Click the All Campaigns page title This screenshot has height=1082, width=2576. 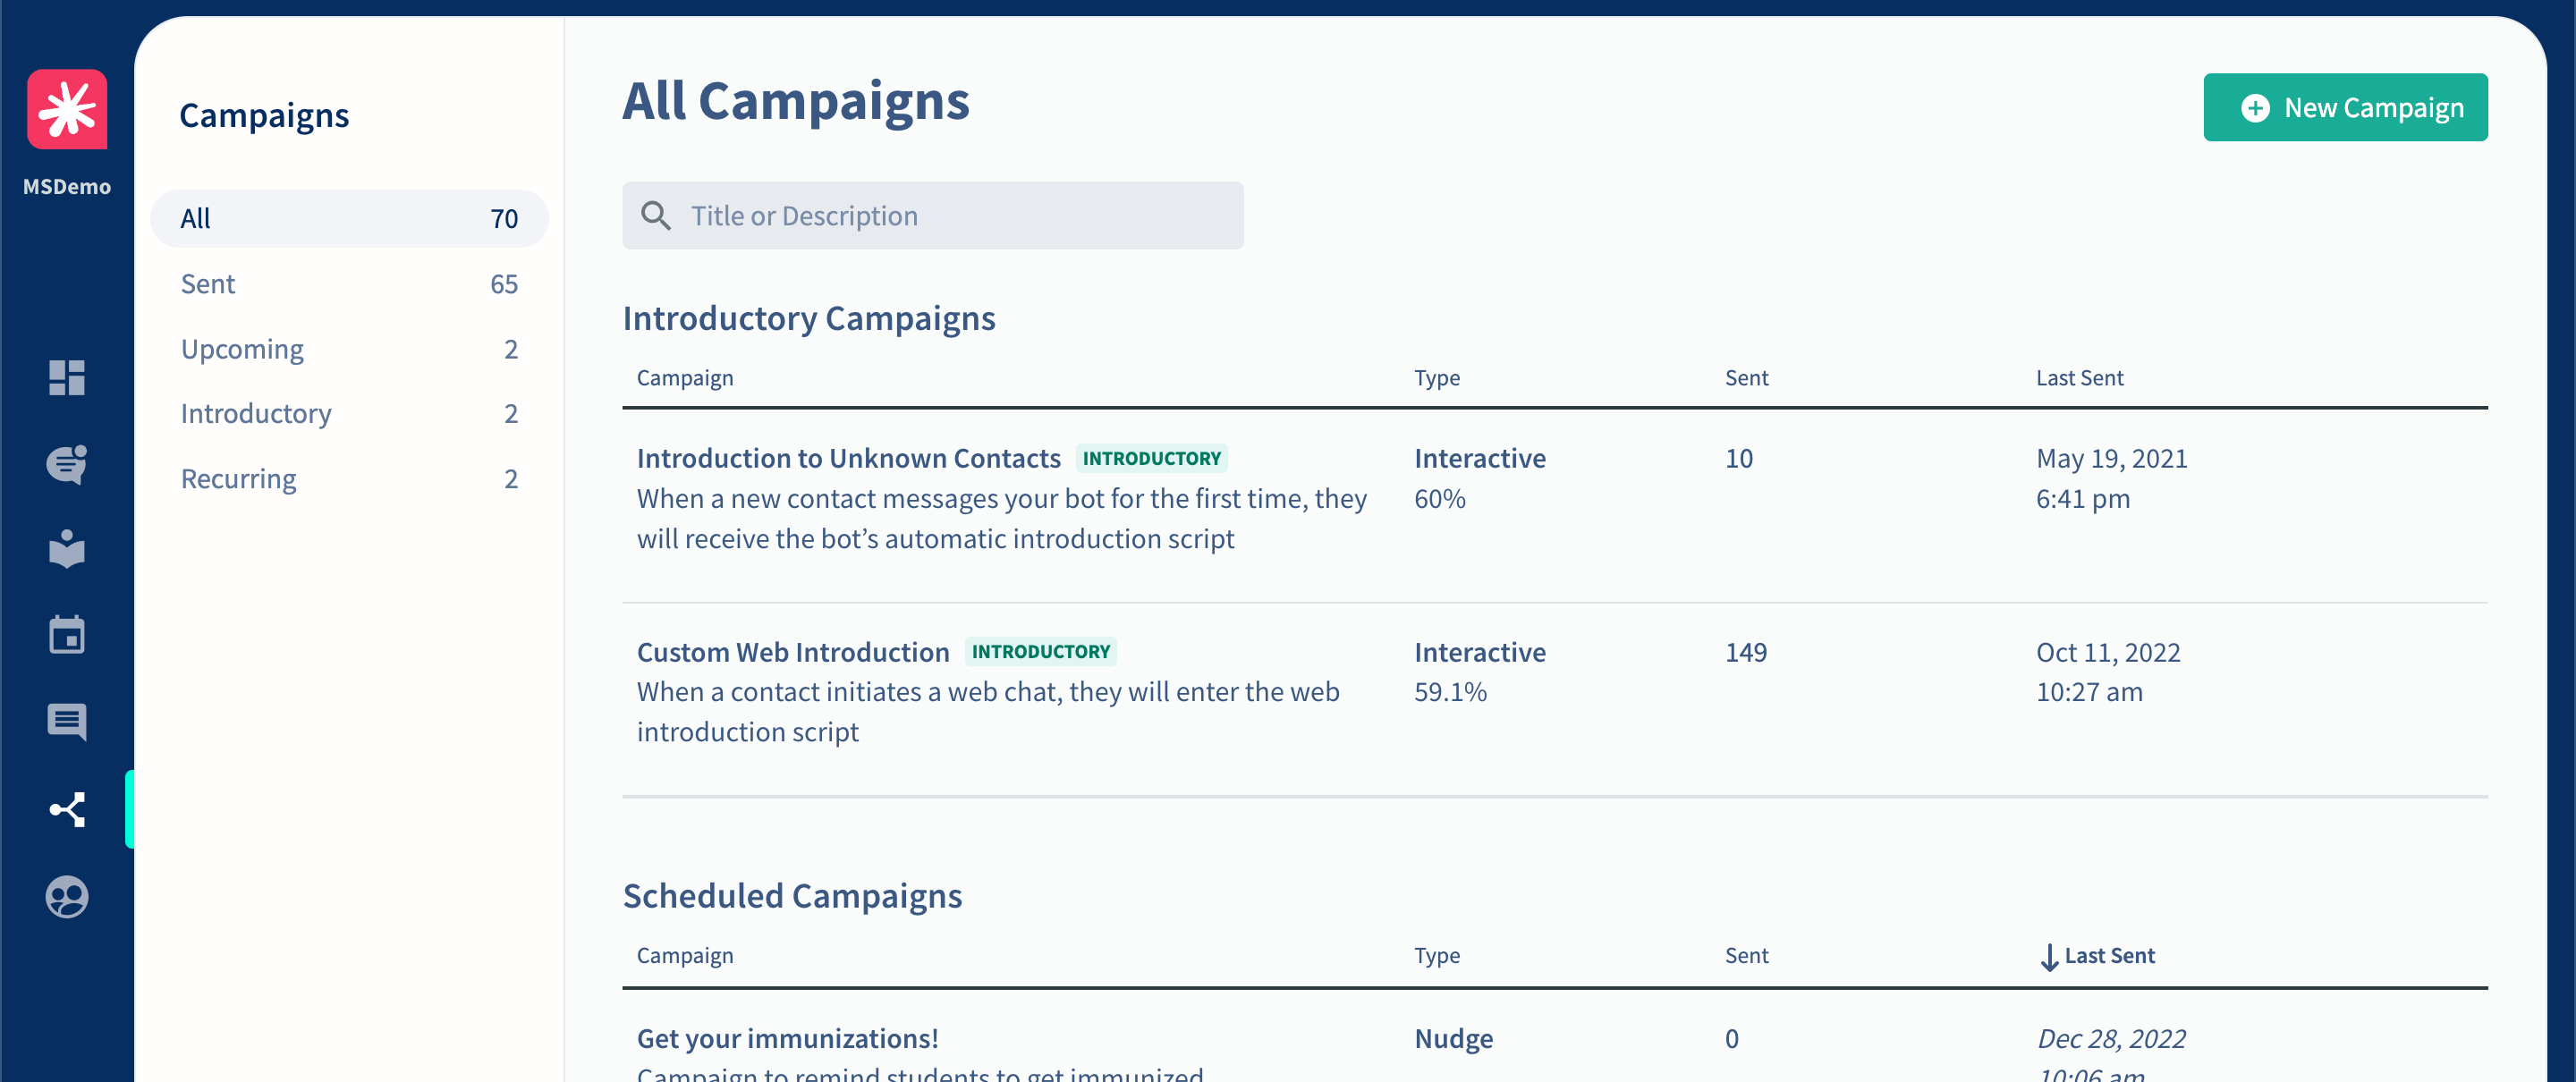tap(796, 101)
